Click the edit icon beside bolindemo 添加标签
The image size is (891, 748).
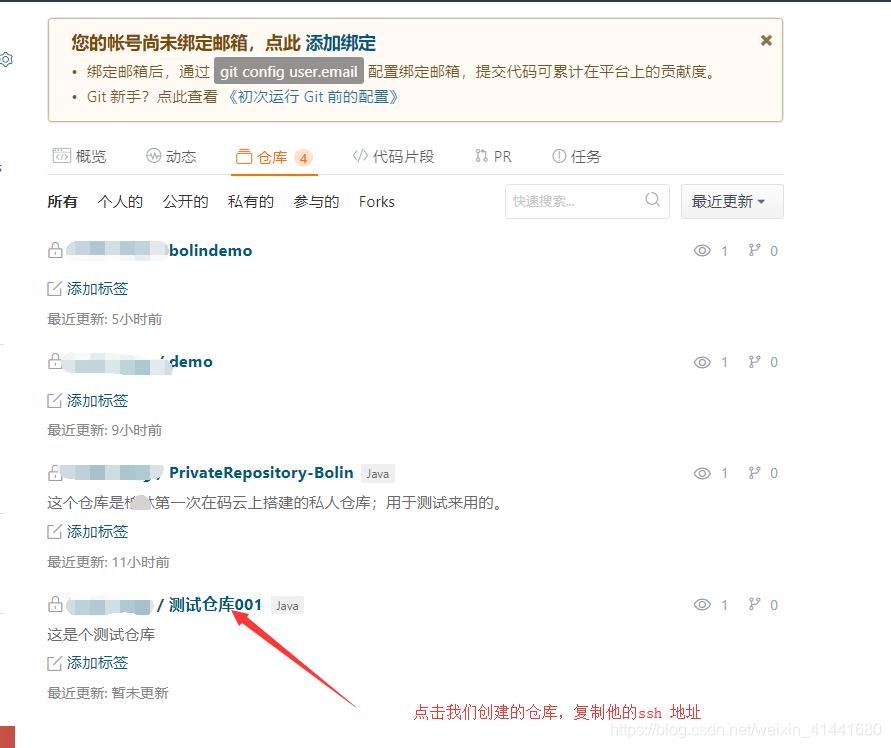click(x=55, y=289)
